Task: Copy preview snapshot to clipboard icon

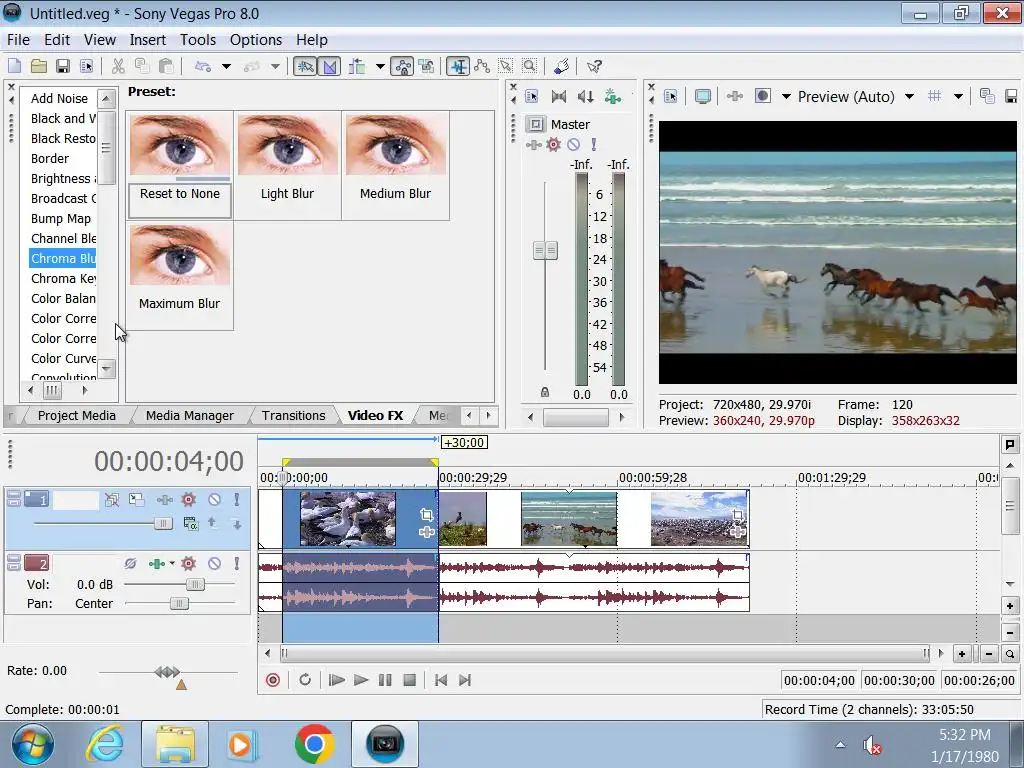Action: click(987, 97)
